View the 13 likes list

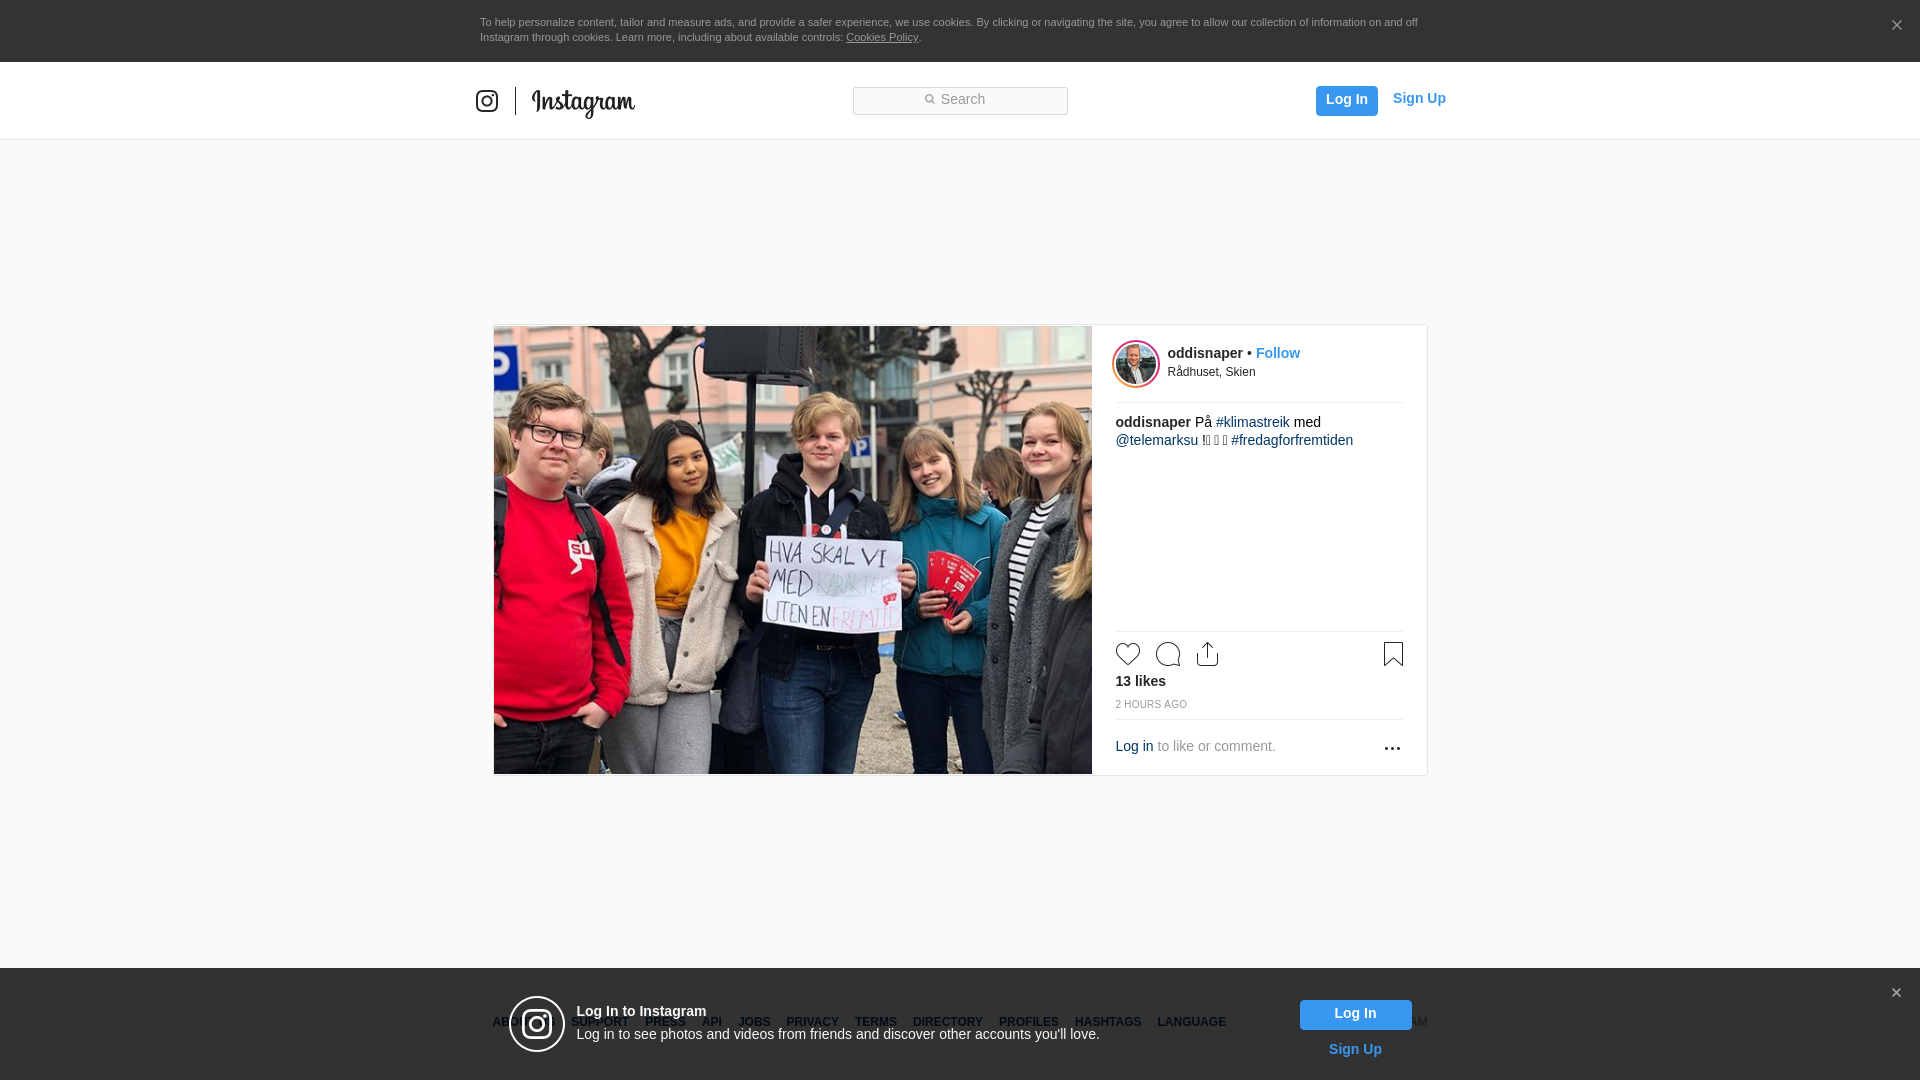coord(1140,681)
